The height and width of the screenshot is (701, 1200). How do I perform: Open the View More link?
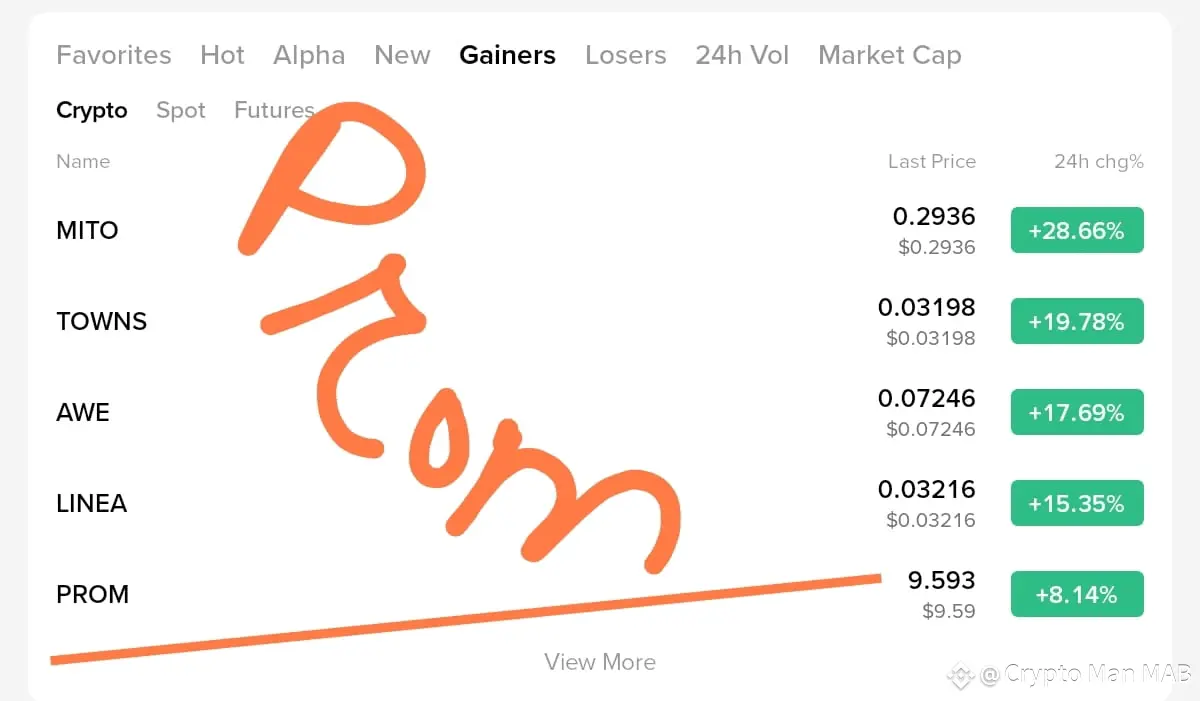click(600, 662)
